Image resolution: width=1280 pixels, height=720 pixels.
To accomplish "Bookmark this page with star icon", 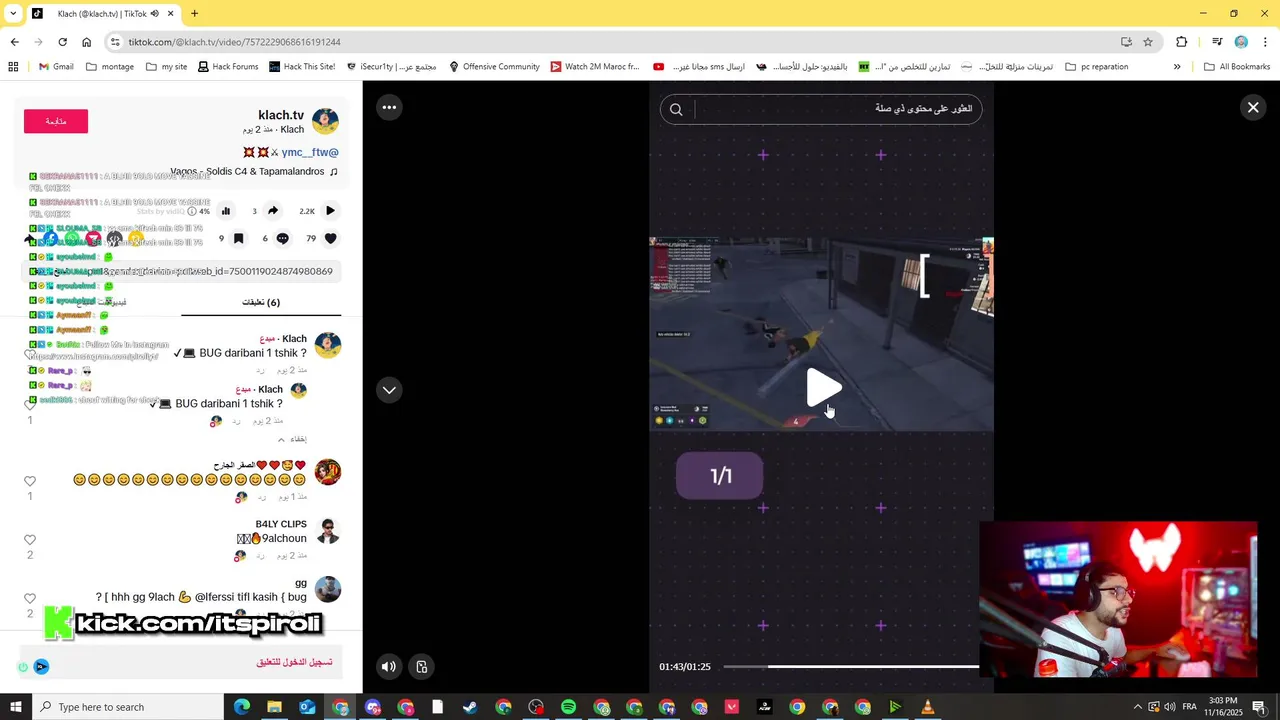I will [1148, 42].
